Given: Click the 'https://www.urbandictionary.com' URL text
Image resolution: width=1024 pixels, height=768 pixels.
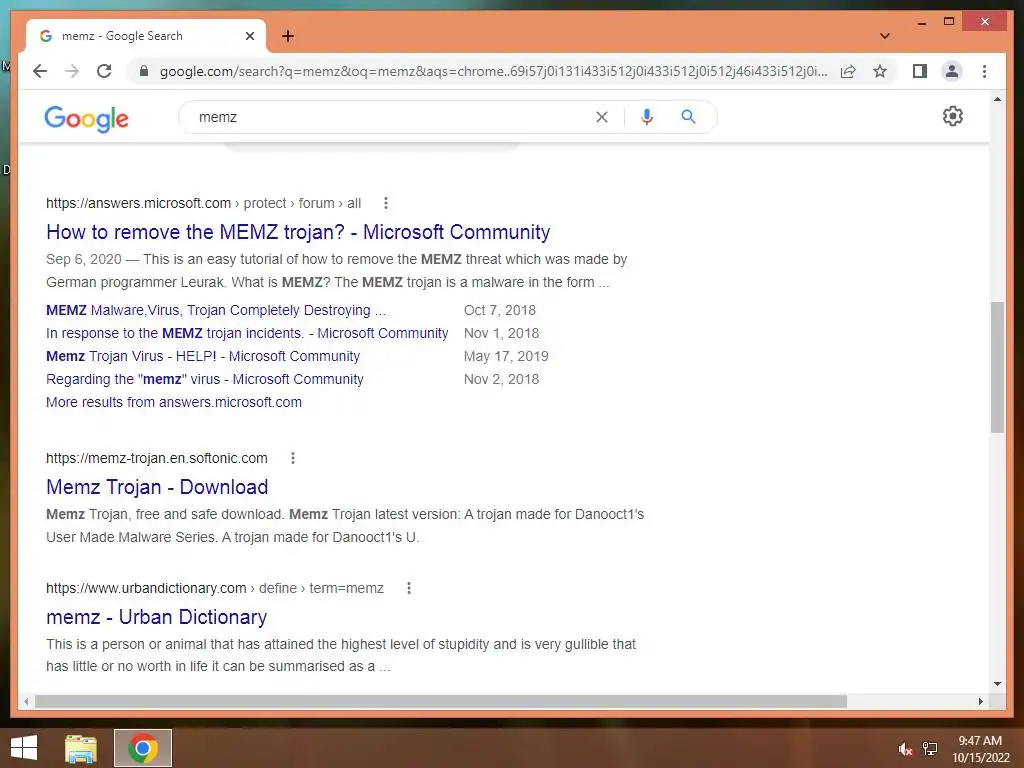Looking at the screenshot, I should [146, 588].
